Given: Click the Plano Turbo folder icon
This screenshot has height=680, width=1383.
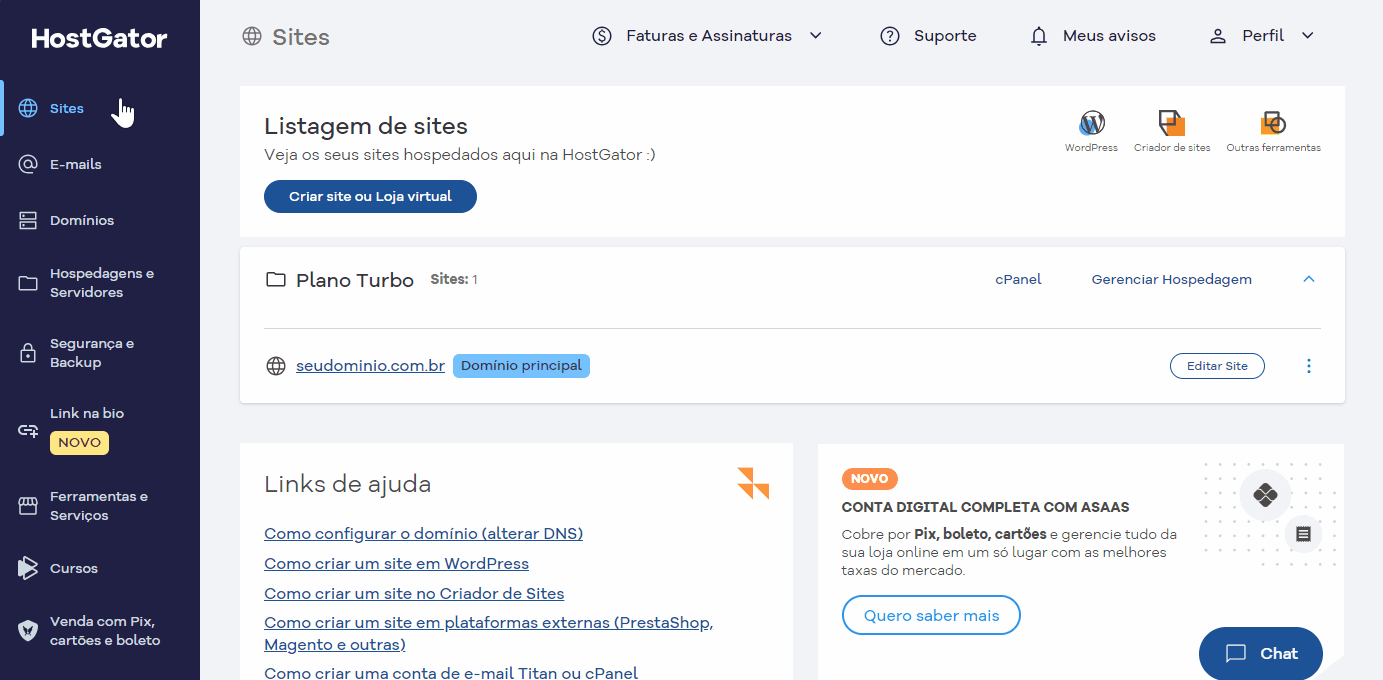Looking at the screenshot, I should (x=275, y=279).
